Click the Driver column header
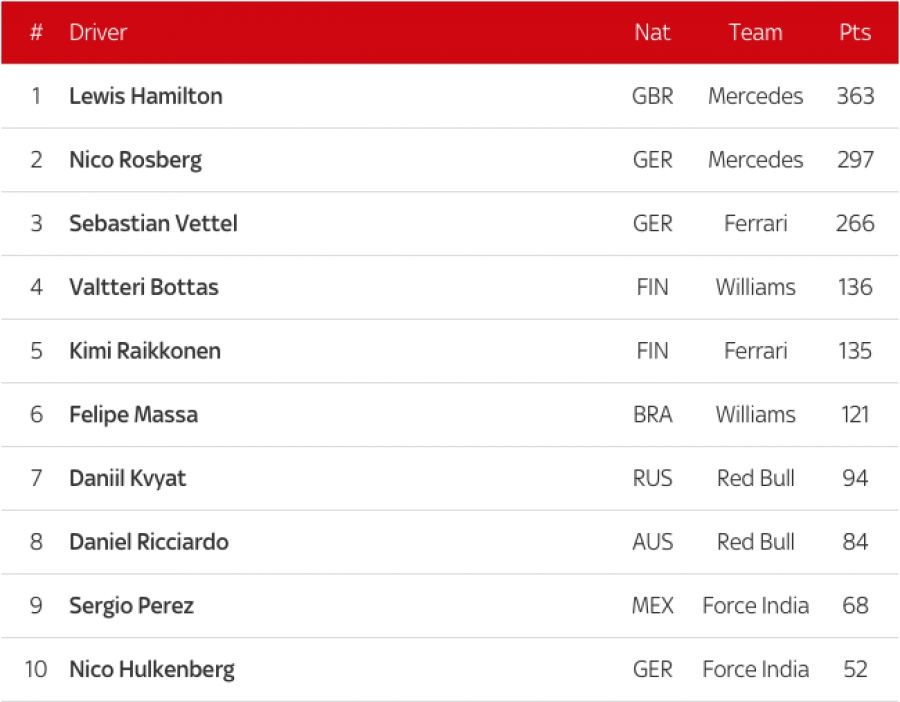The width and height of the screenshot is (900, 702). (98, 32)
